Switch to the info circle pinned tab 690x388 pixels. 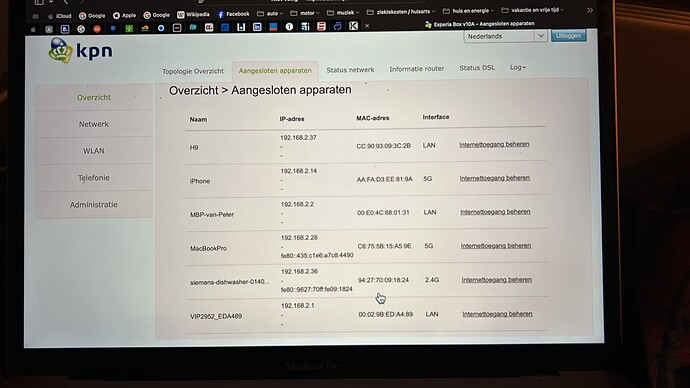tap(289, 26)
